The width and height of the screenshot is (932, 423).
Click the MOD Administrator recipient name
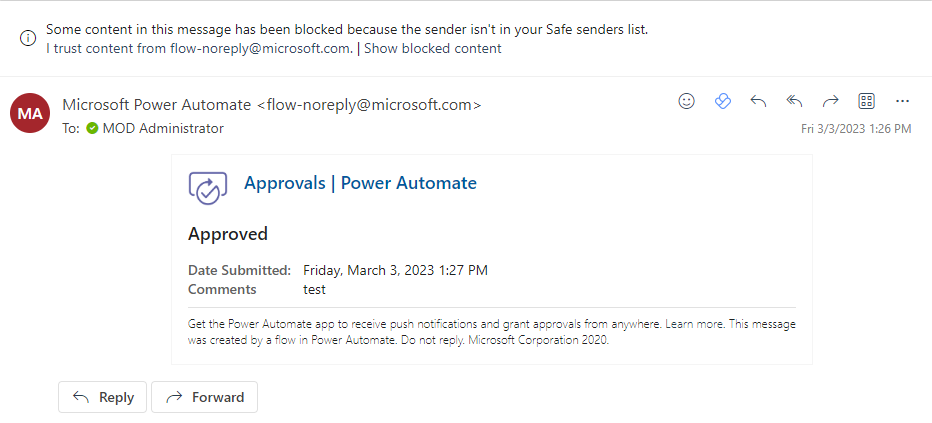pyautogui.click(x=163, y=129)
